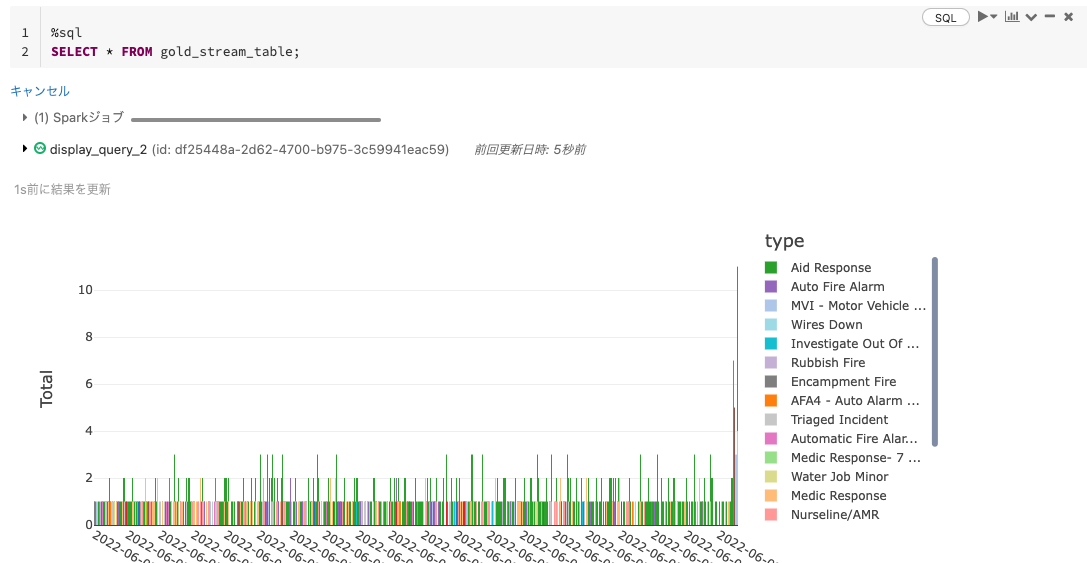Toggle the Rubbish Fire legend item
This screenshot has width=1087, height=563.
[x=828, y=363]
